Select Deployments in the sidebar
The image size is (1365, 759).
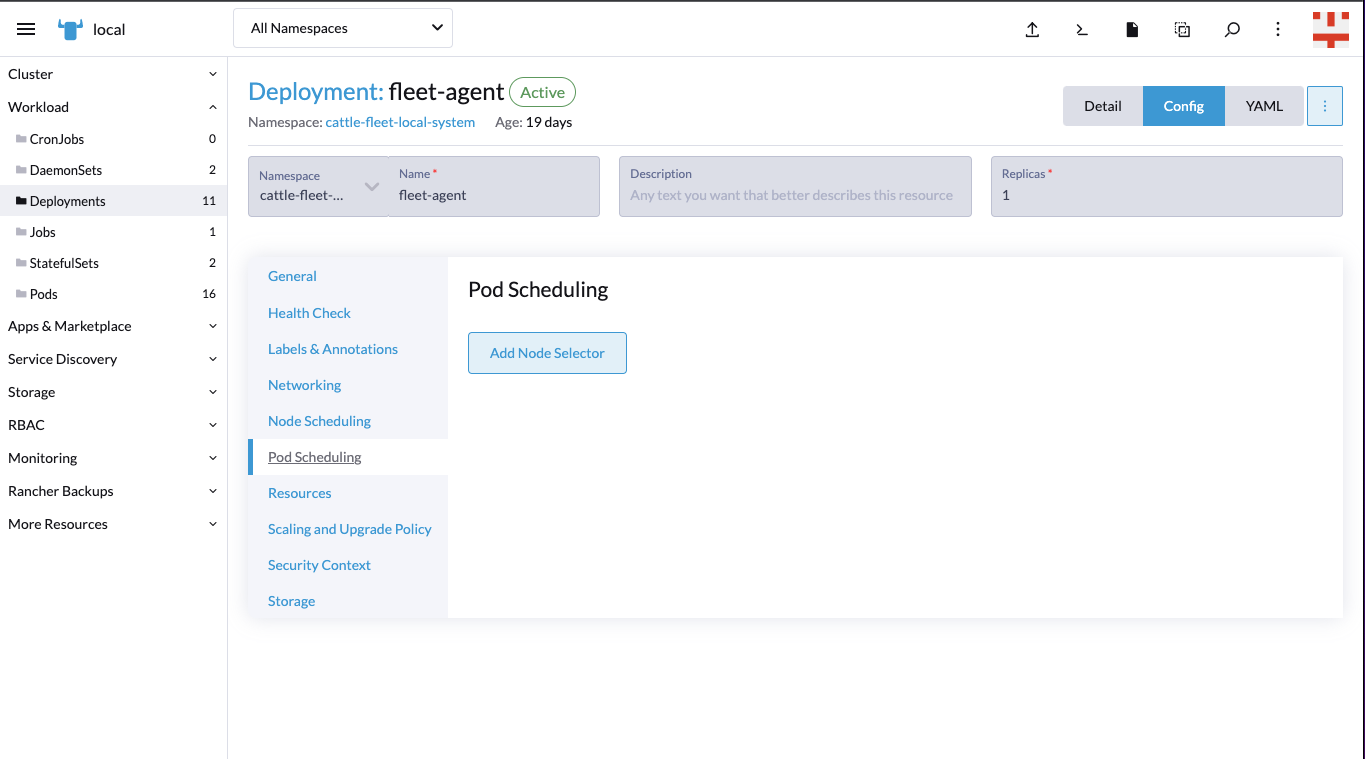click(113, 201)
